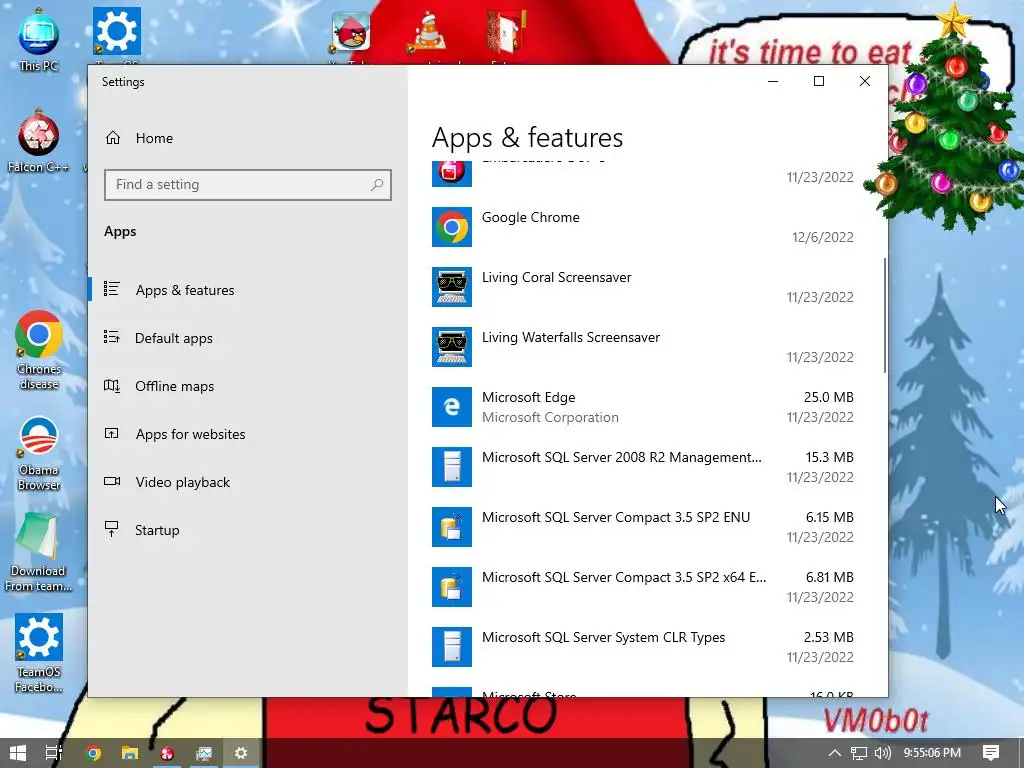The image size is (1024, 768).
Task: Click the Startup sidebar icon
Action: click(112, 529)
